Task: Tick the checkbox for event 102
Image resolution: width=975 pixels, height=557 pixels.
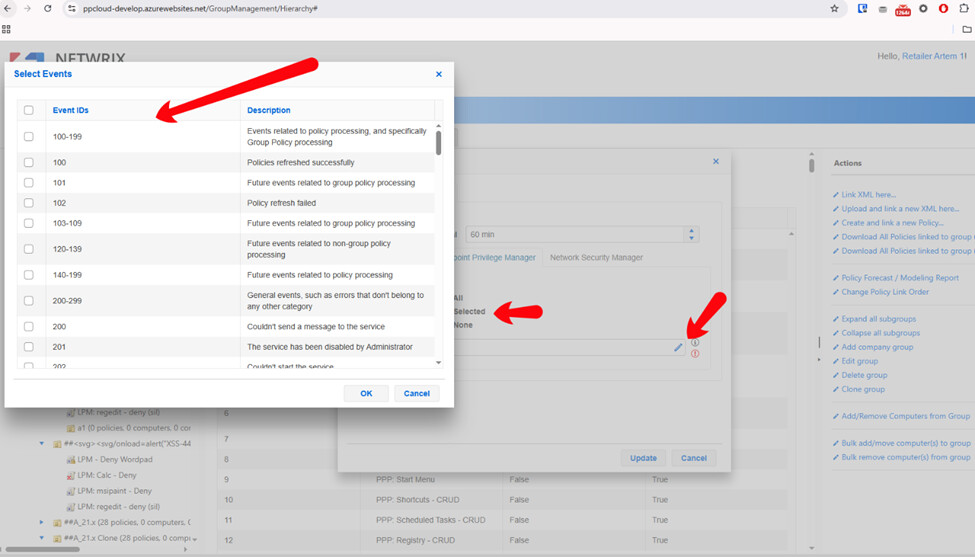Action: [29, 203]
